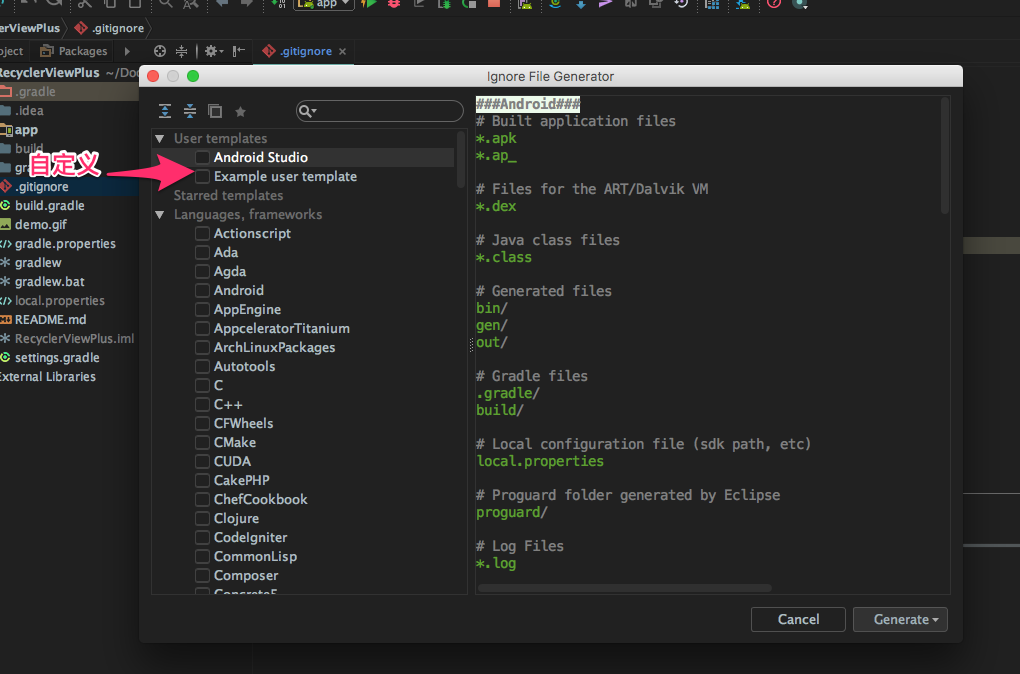The height and width of the screenshot is (674, 1020).
Task: Click the copy template icon in dialog toolbar
Action: (214, 111)
